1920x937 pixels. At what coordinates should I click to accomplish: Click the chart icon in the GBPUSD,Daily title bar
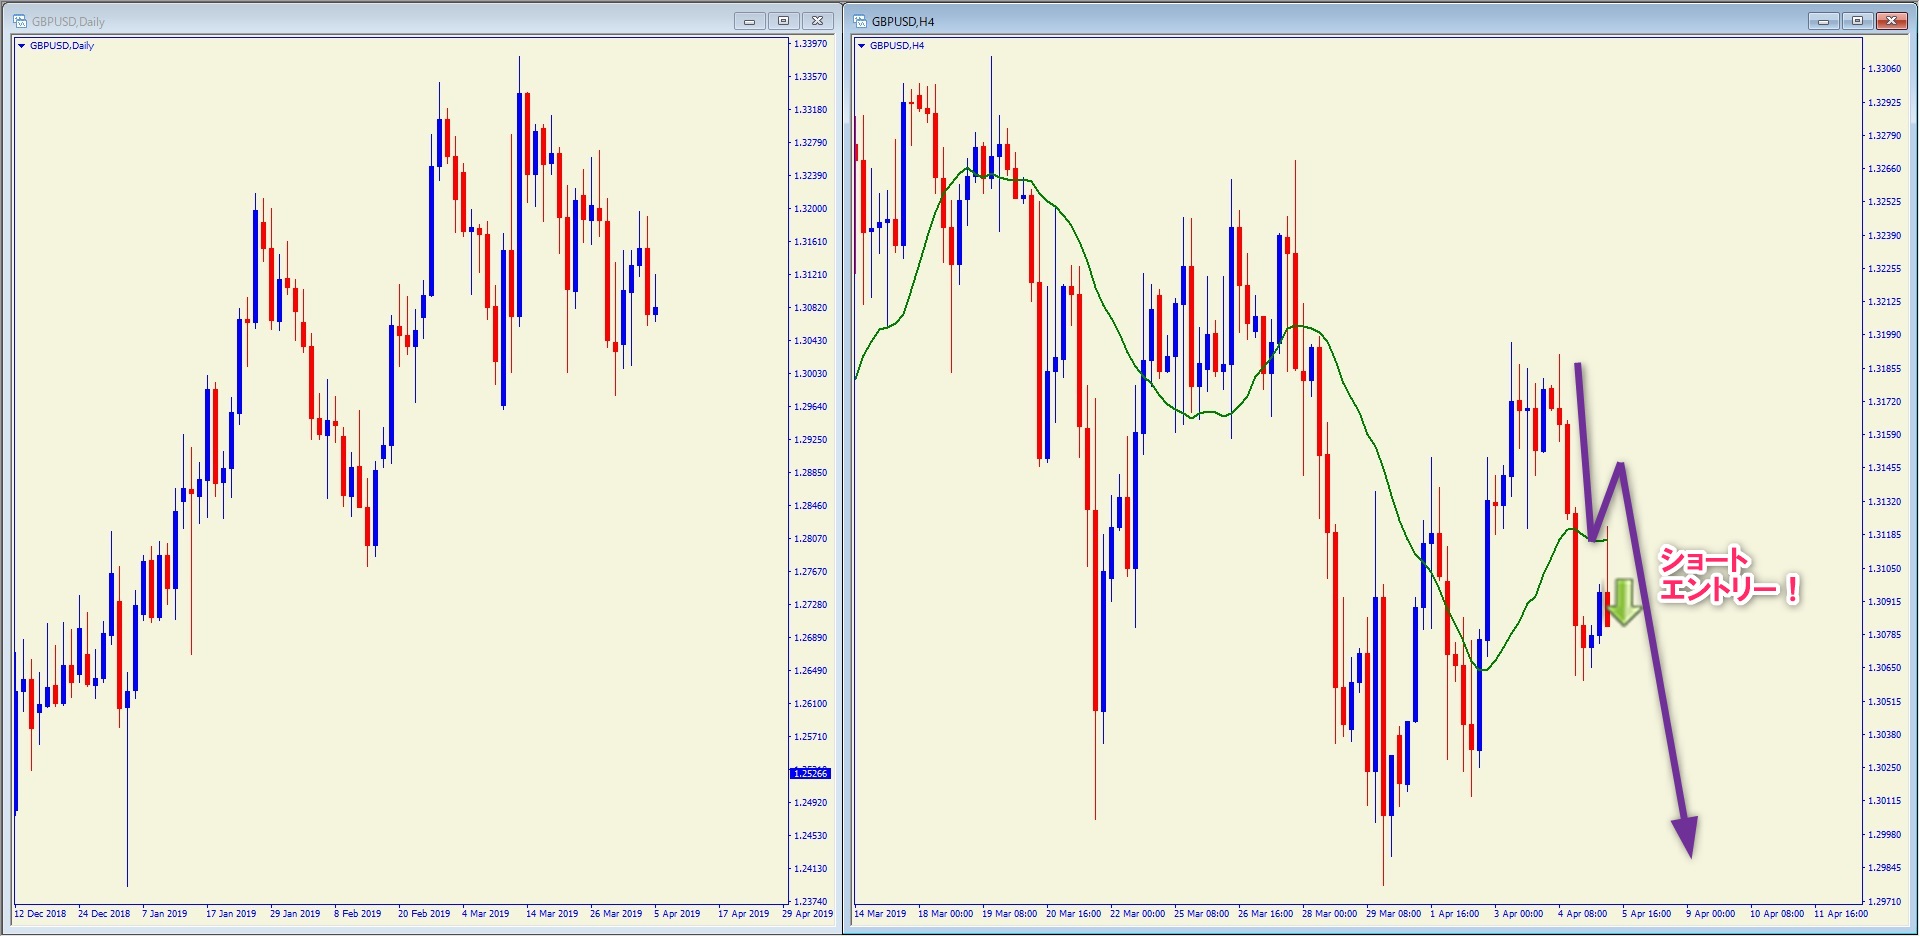point(19,21)
